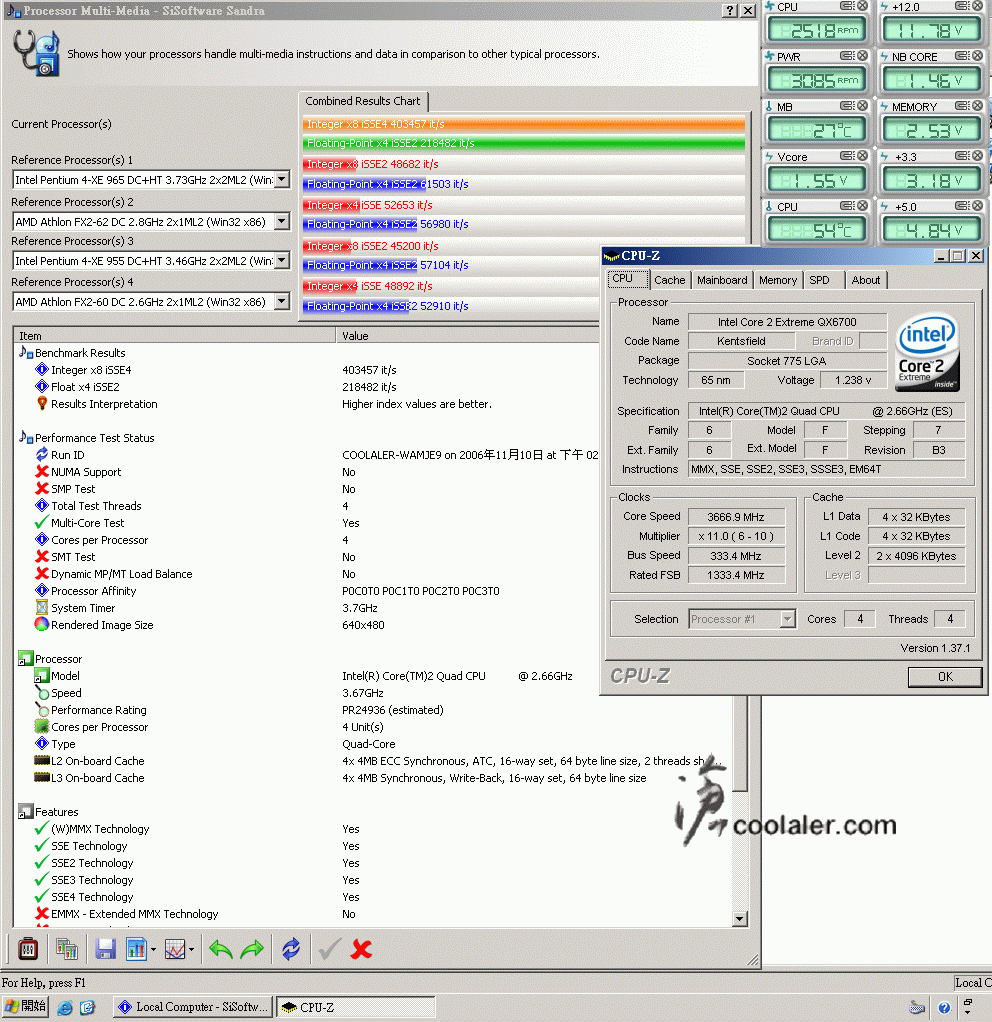Click the grey checkmark OK icon
992x1022 pixels.
[330, 949]
